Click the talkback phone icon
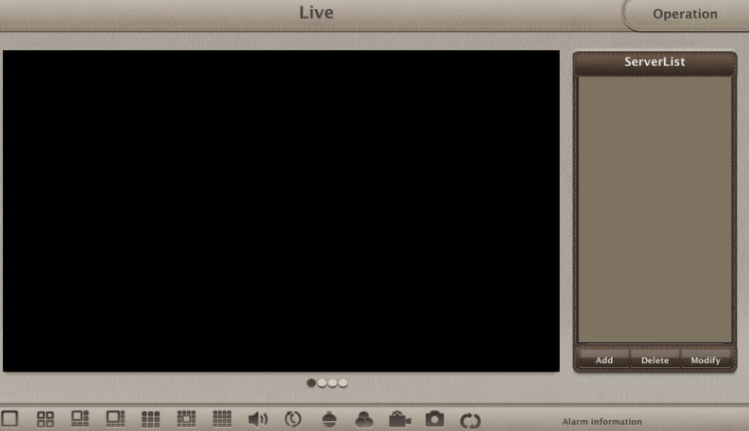The image size is (749, 431). pyautogui.click(x=293, y=420)
